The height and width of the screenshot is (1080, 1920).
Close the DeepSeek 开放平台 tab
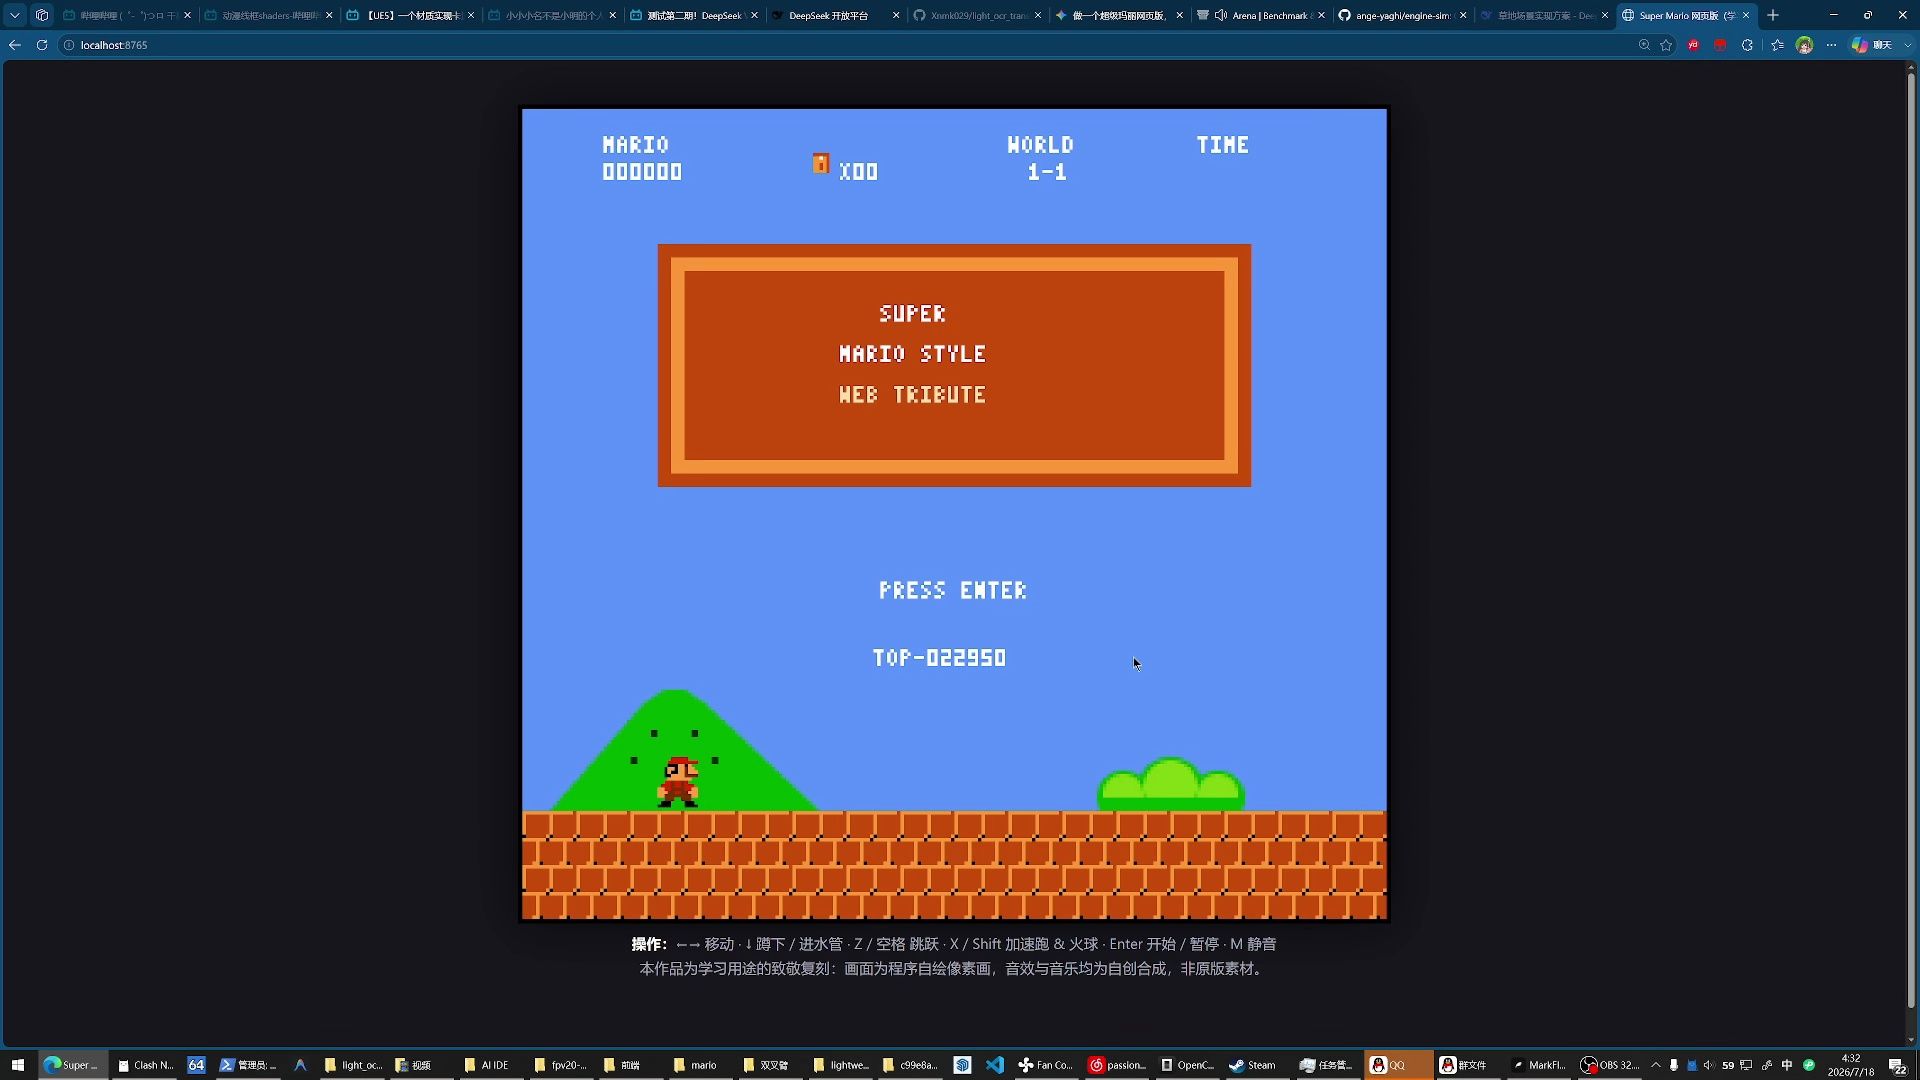coord(896,15)
